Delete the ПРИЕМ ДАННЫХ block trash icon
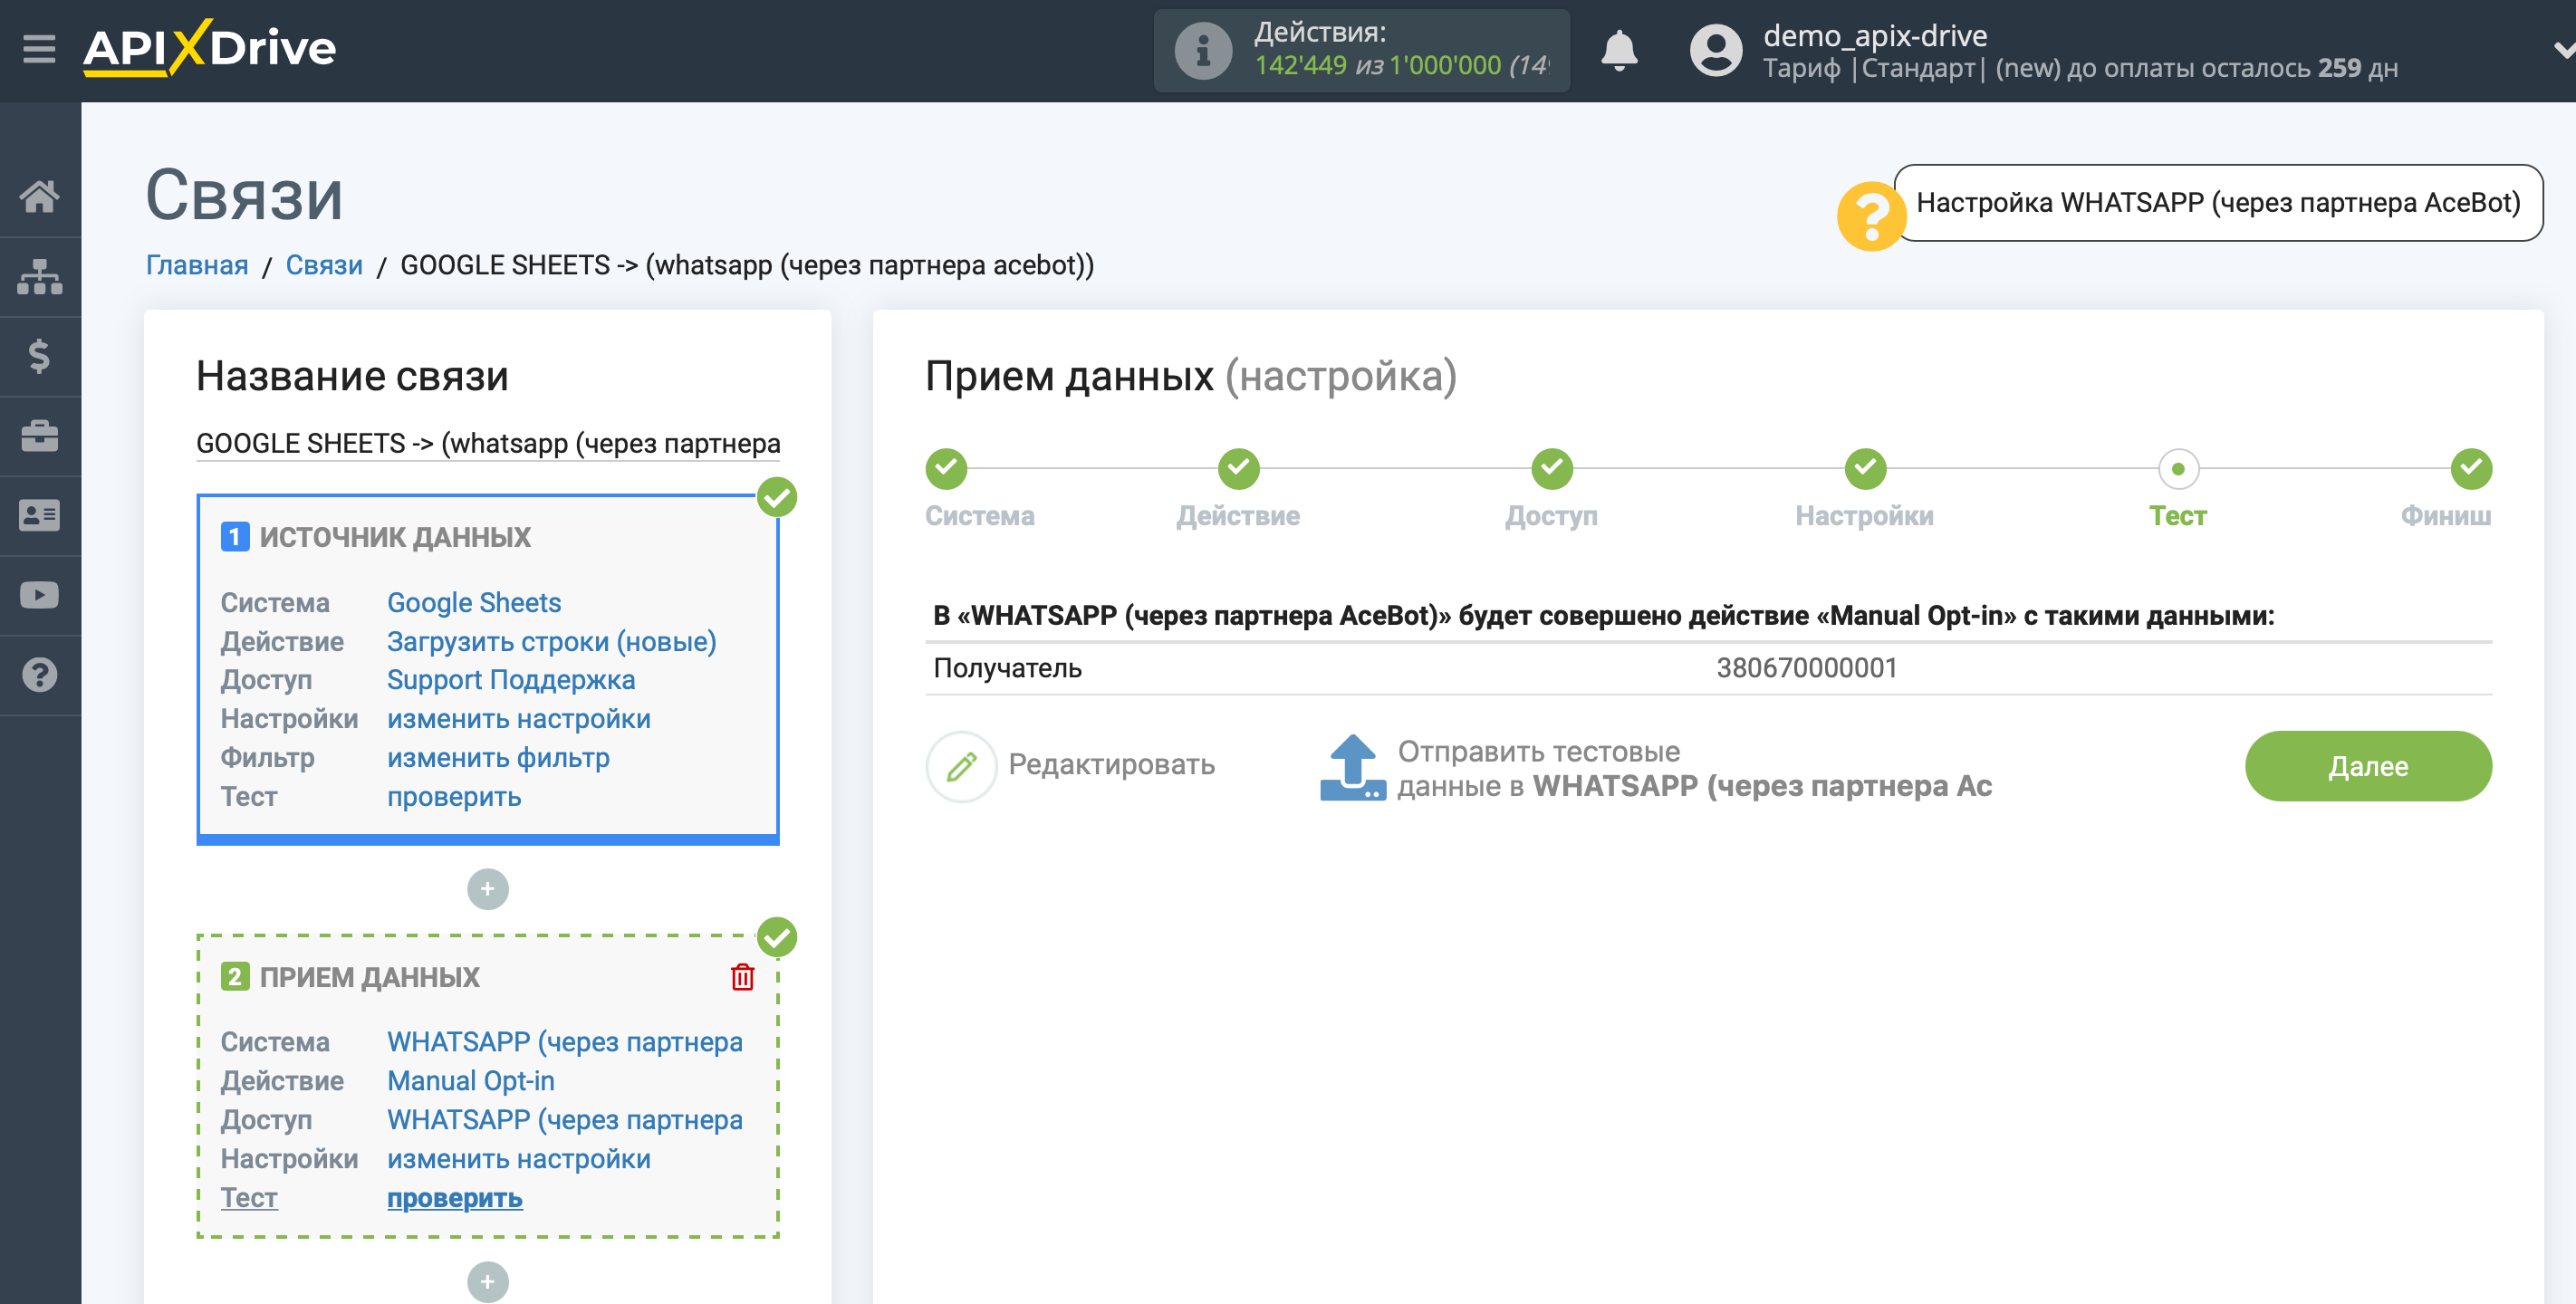Image resolution: width=2576 pixels, height=1304 pixels. 742,977
